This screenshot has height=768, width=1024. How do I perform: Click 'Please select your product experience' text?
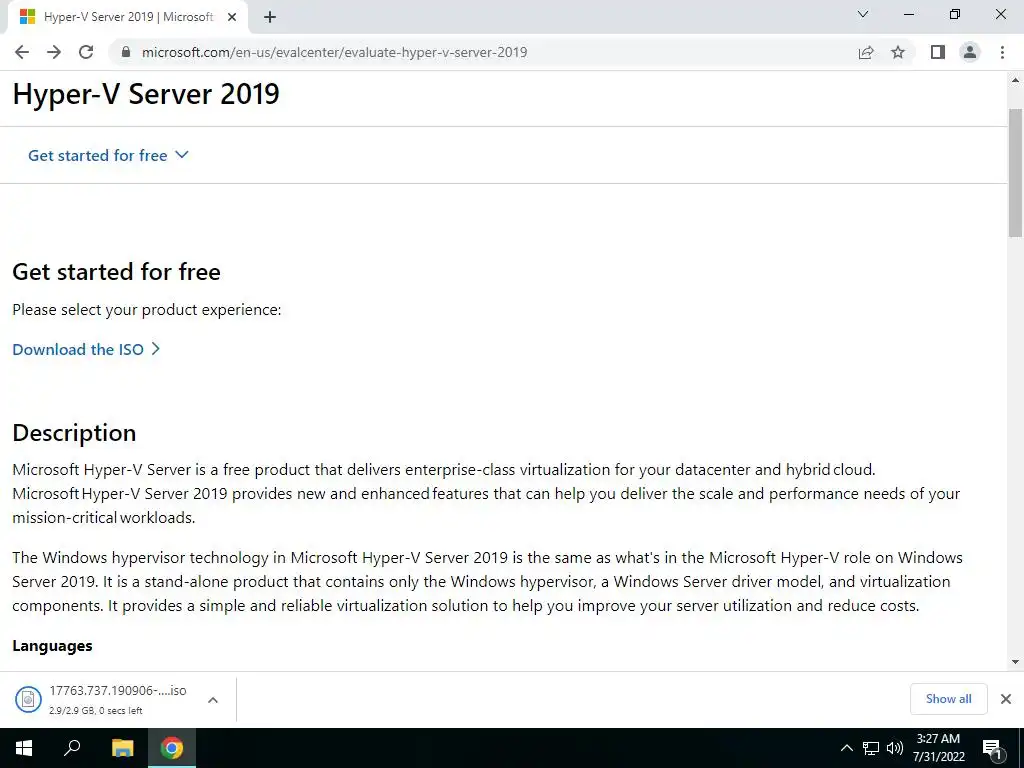tap(147, 310)
